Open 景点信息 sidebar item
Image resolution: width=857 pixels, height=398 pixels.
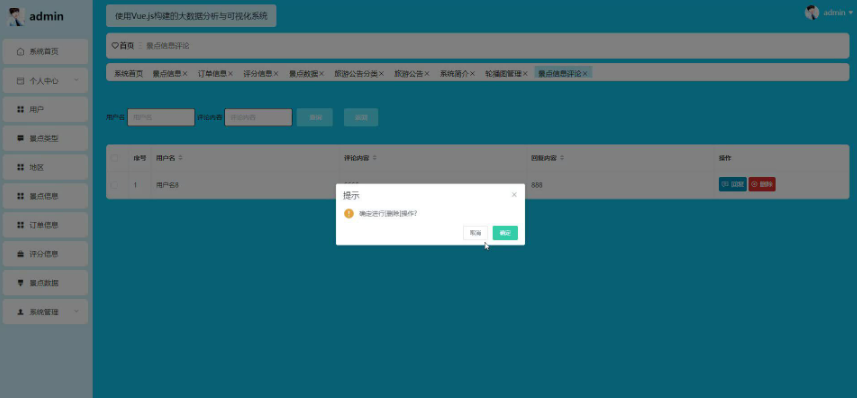tap(45, 196)
